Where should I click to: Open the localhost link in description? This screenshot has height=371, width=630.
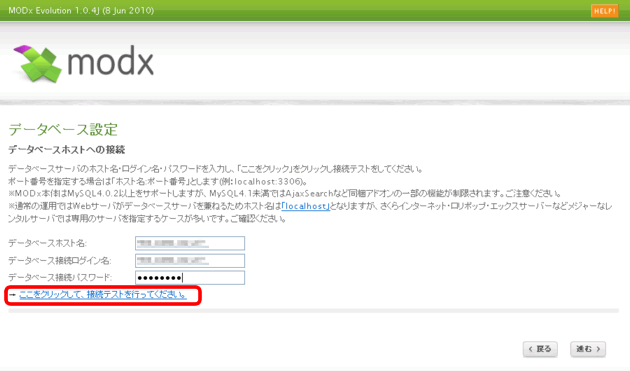(x=306, y=206)
